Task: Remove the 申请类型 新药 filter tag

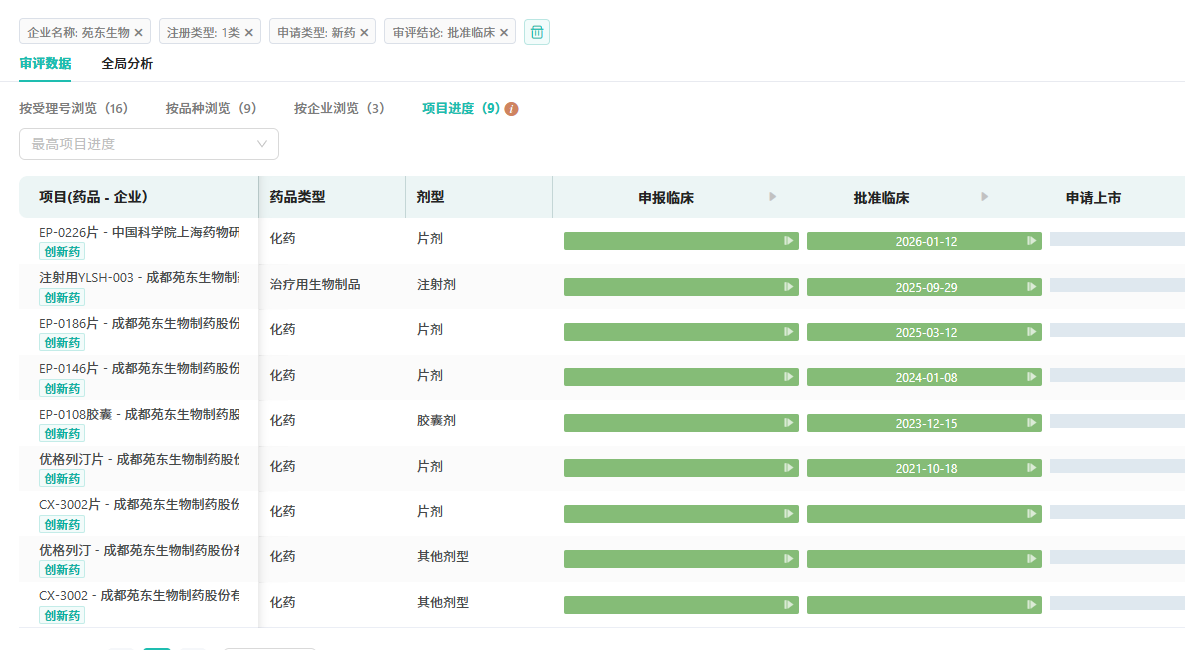Action: [364, 33]
